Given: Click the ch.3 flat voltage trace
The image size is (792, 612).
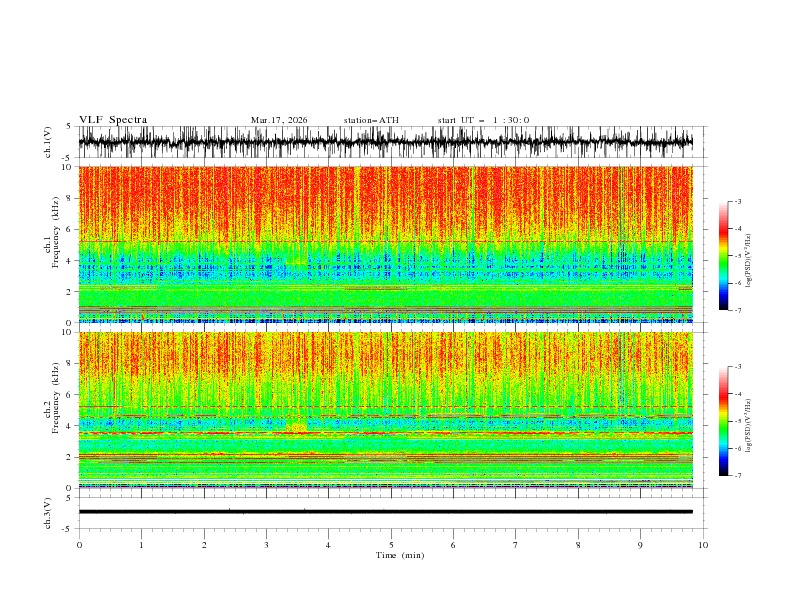Looking at the screenshot, I should [x=385, y=512].
